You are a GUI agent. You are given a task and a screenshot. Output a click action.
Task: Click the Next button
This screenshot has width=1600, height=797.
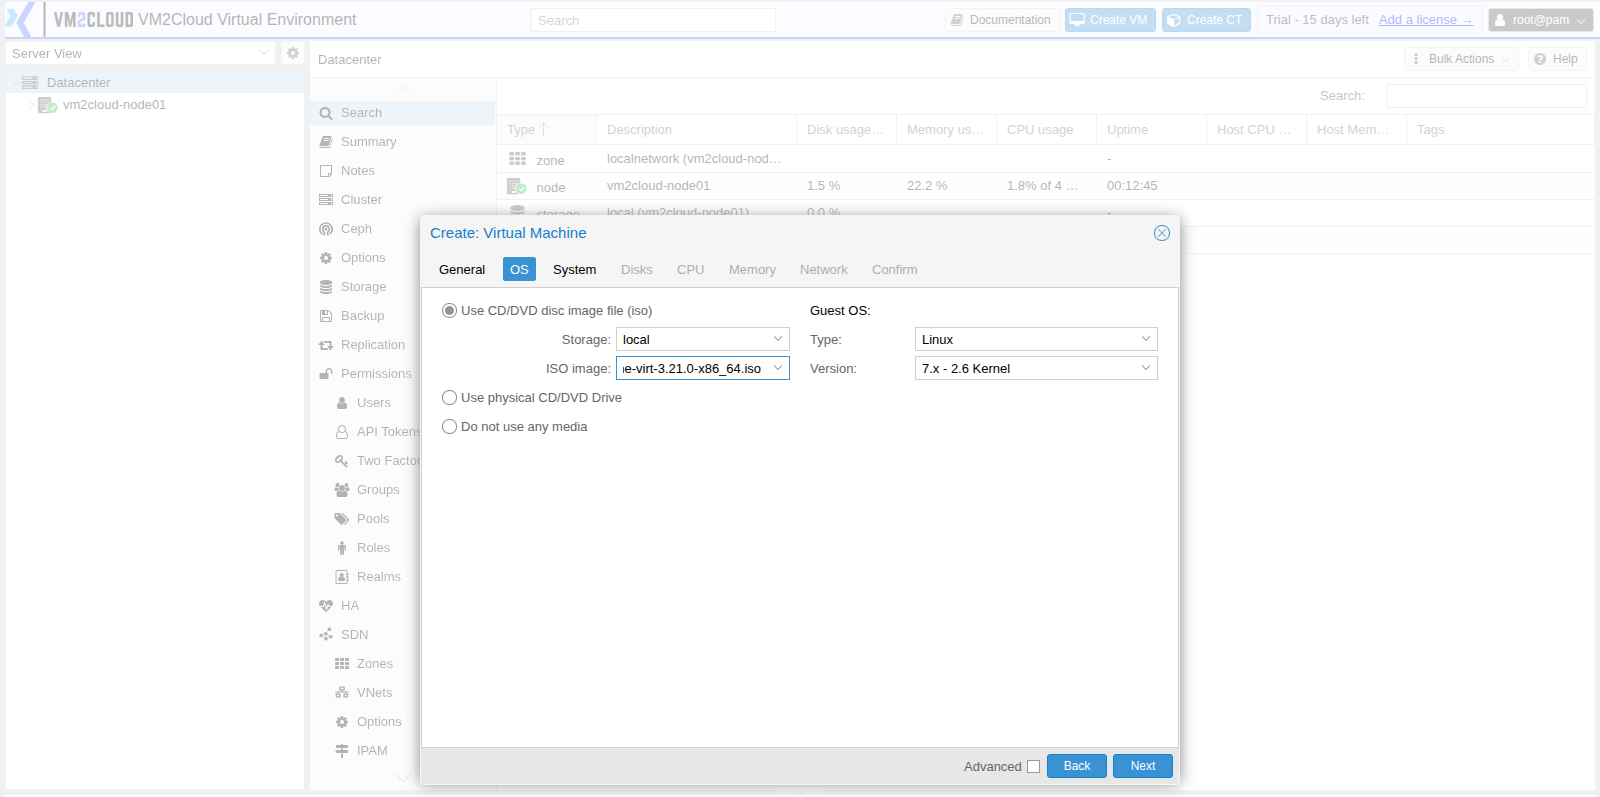coord(1143,766)
